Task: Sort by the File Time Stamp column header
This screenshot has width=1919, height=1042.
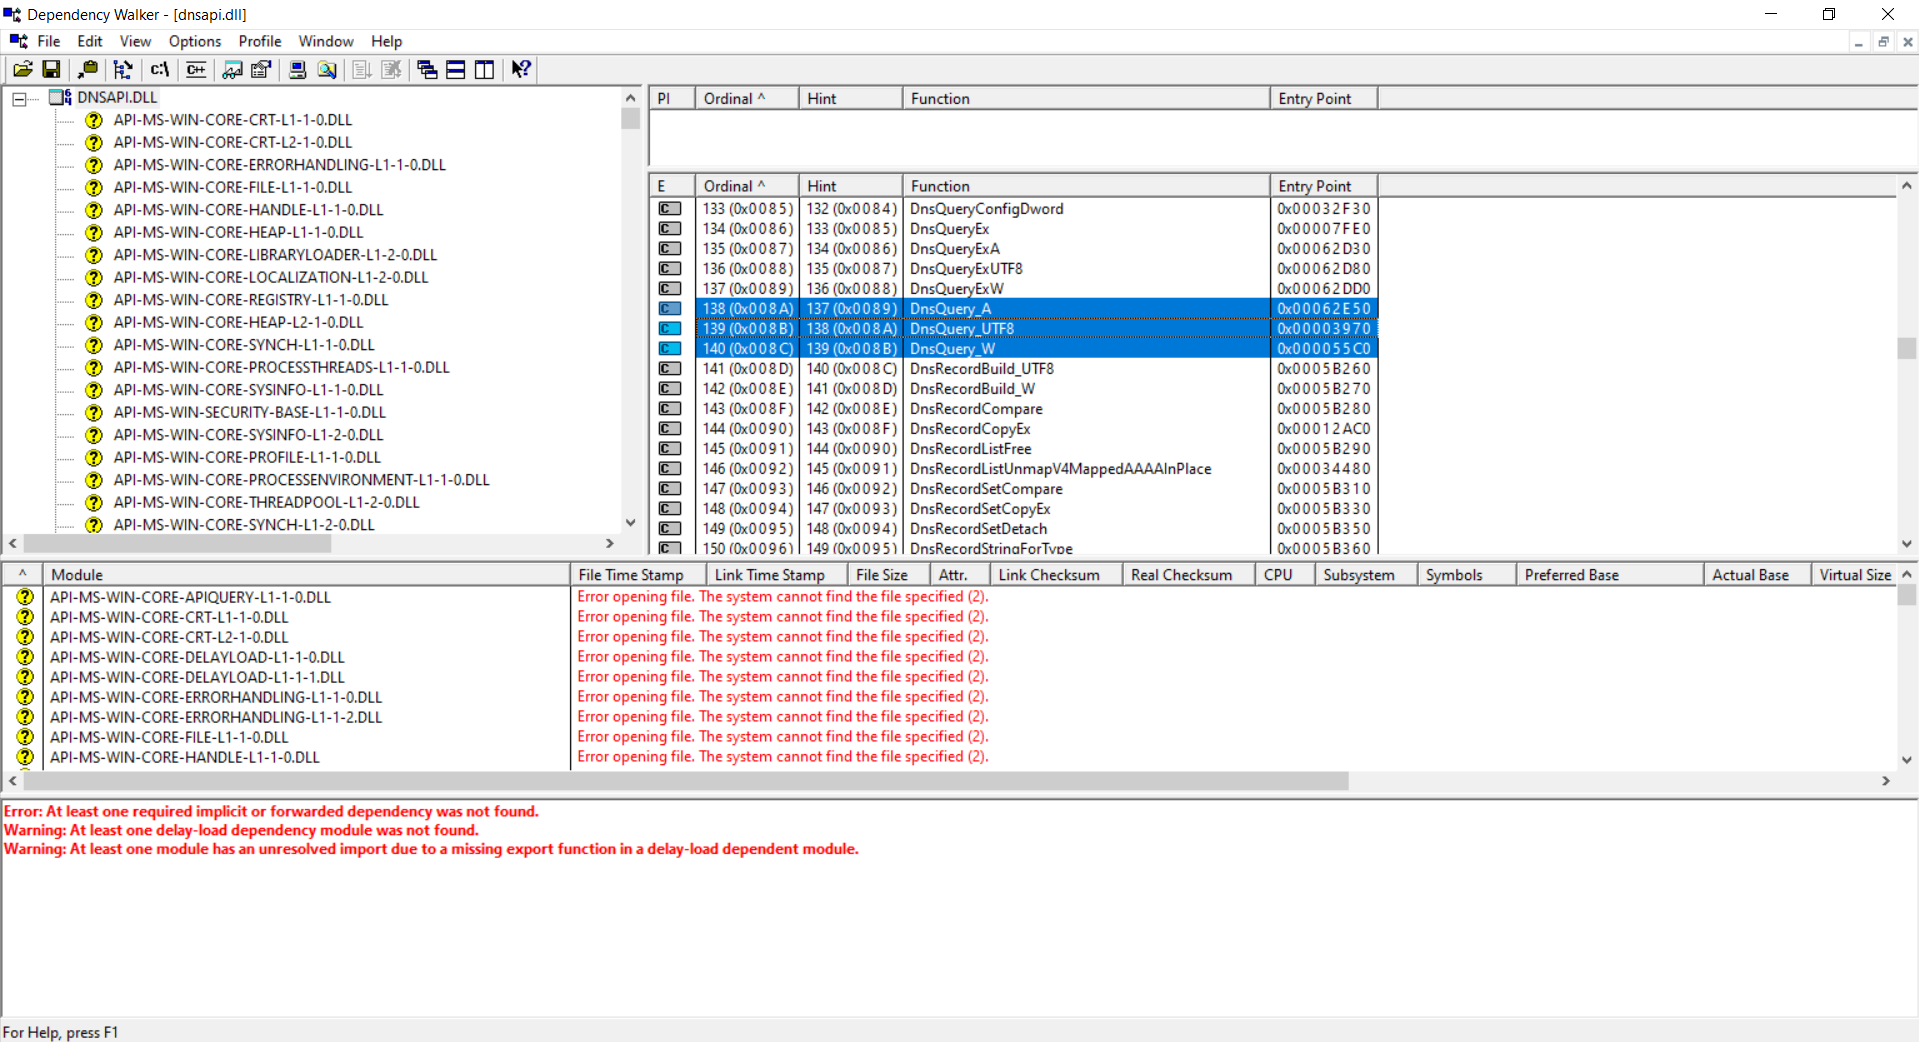Action: [x=638, y=575]
